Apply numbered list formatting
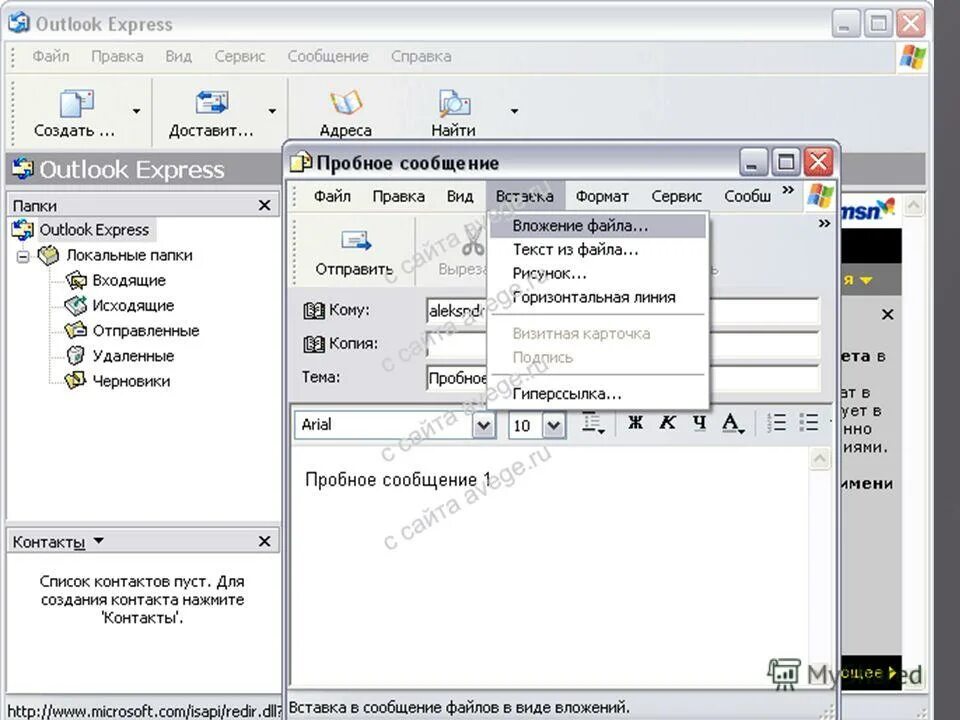 777,422
